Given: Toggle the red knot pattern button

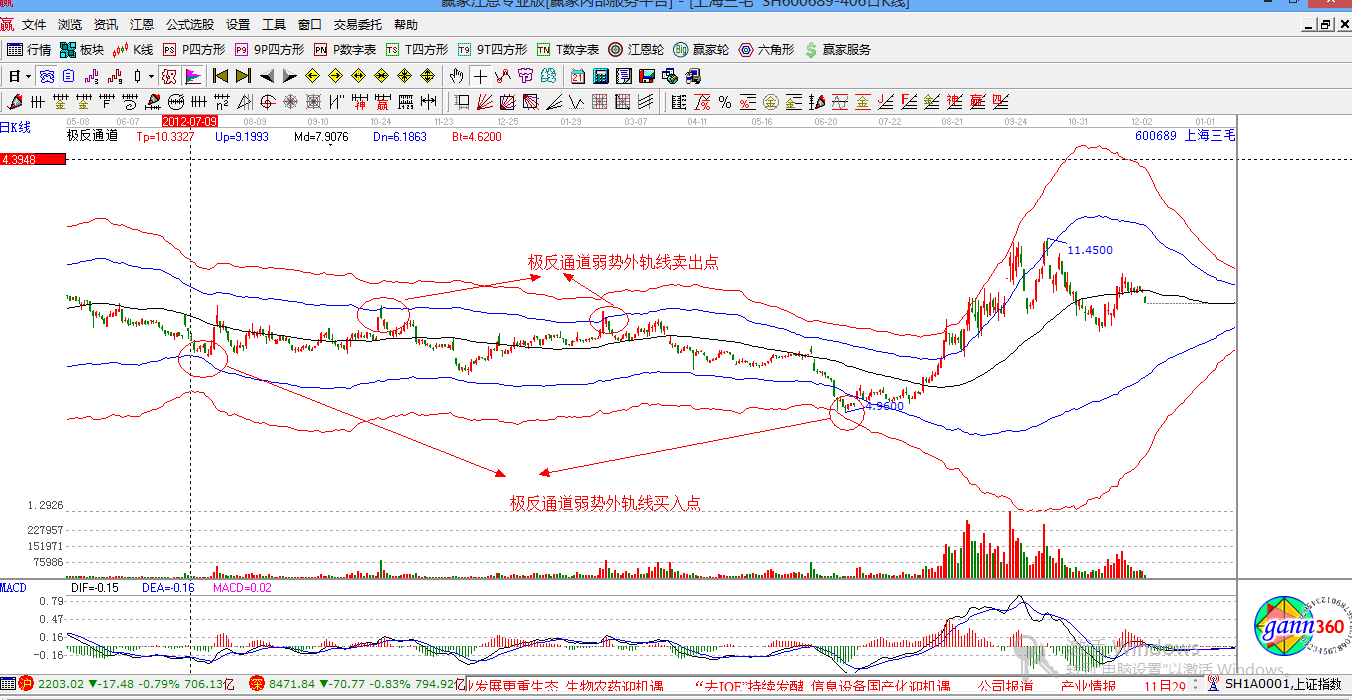Looking at the screenshot, I should (x=169, y=76).
